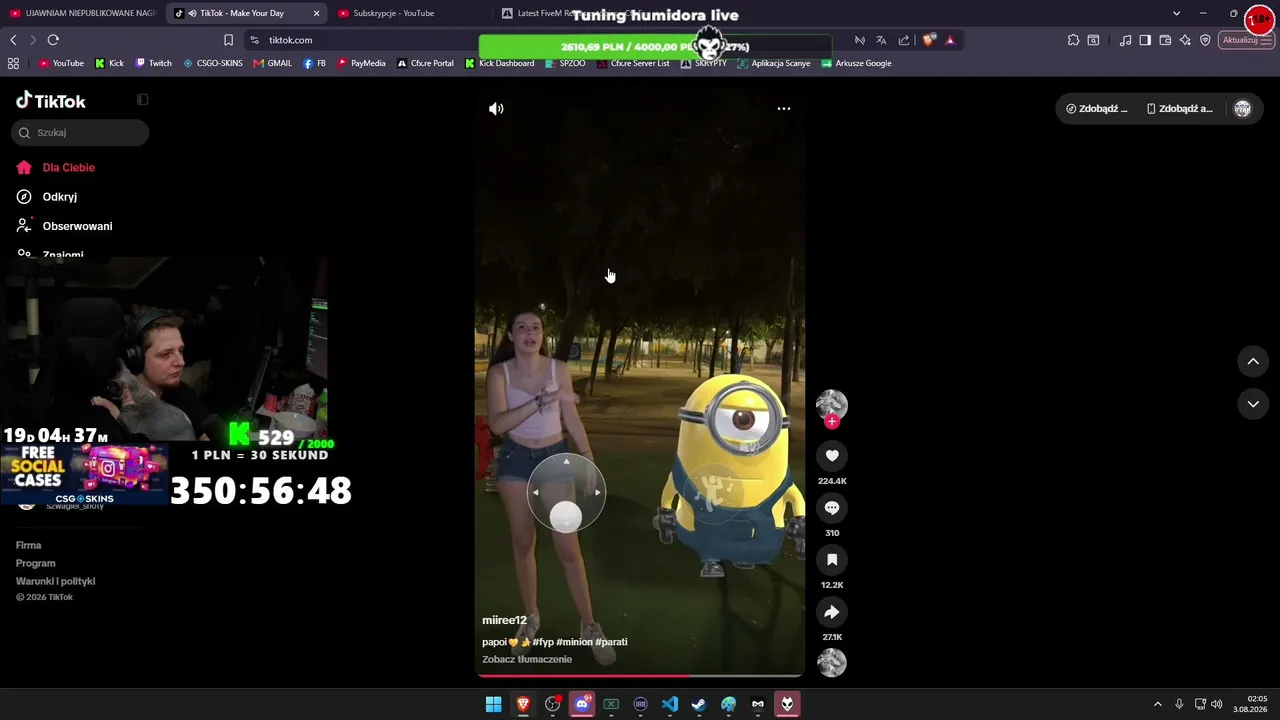Viewport: 1280px width, 720px height.
Task: Open the YouTube bookmark
Action: pos(61,63)
